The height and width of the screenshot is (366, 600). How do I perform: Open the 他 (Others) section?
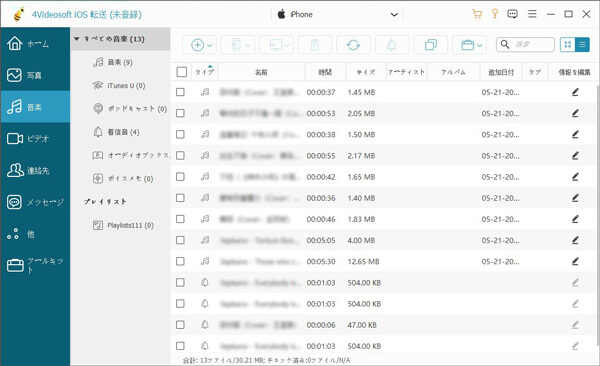point(35,234)
